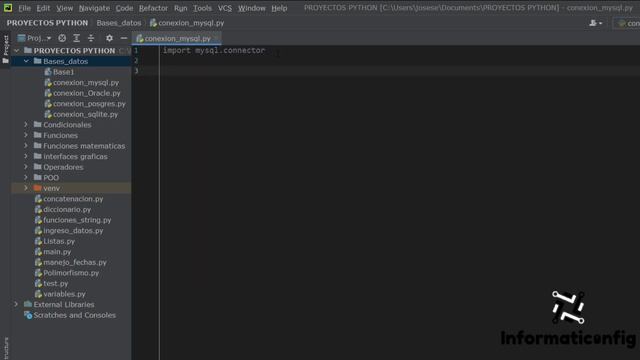Open the File menu
Screen dimensions: 640x360
coord(24,8)
